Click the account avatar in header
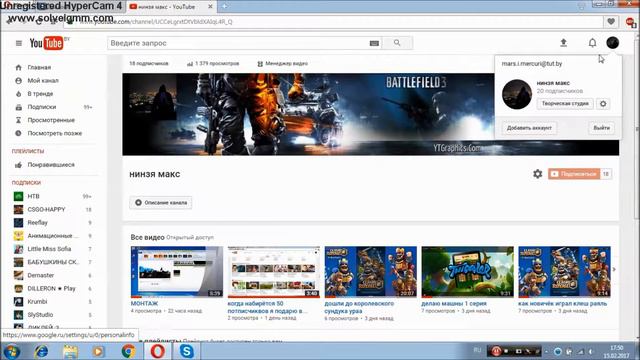 tap(612, 43)
